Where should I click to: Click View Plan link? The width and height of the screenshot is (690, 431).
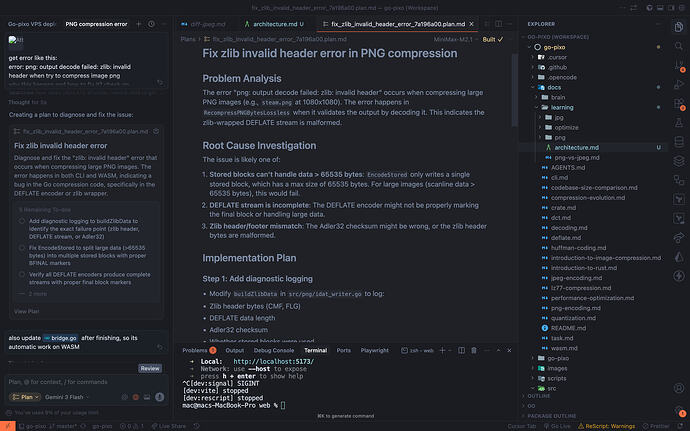tap(26, 311)
